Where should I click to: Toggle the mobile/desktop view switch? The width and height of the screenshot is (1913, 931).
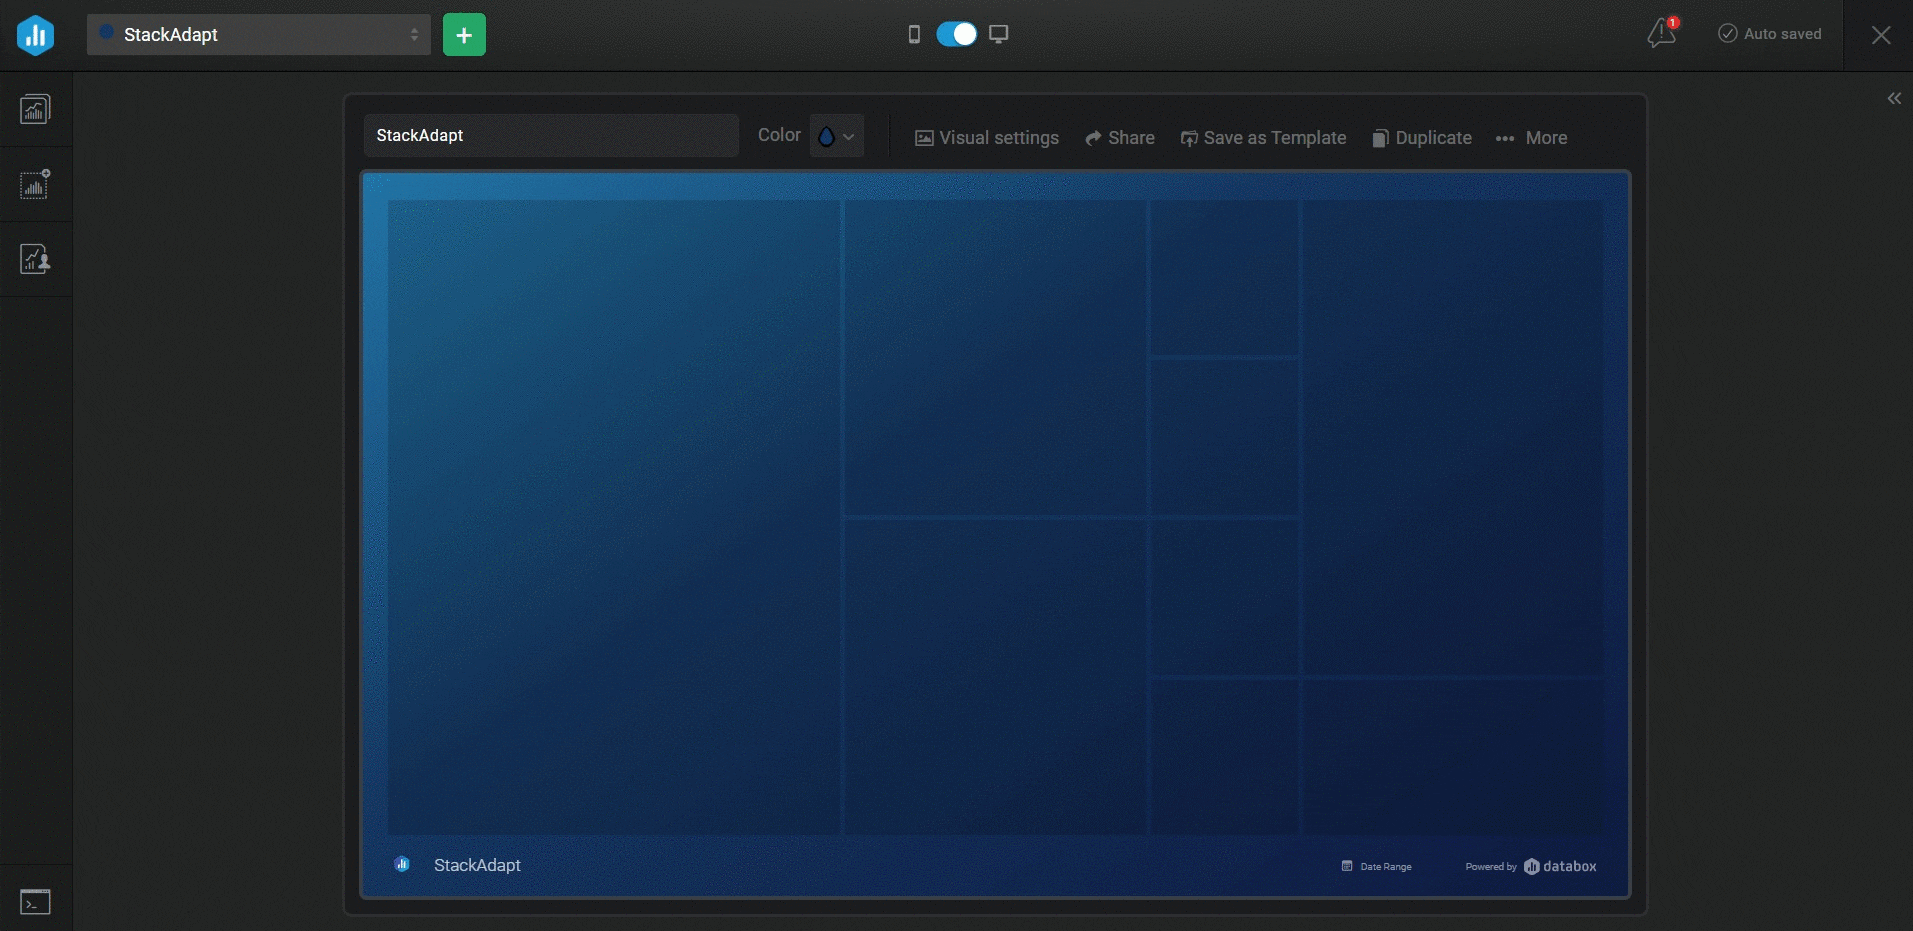click(x=956, y=35)
